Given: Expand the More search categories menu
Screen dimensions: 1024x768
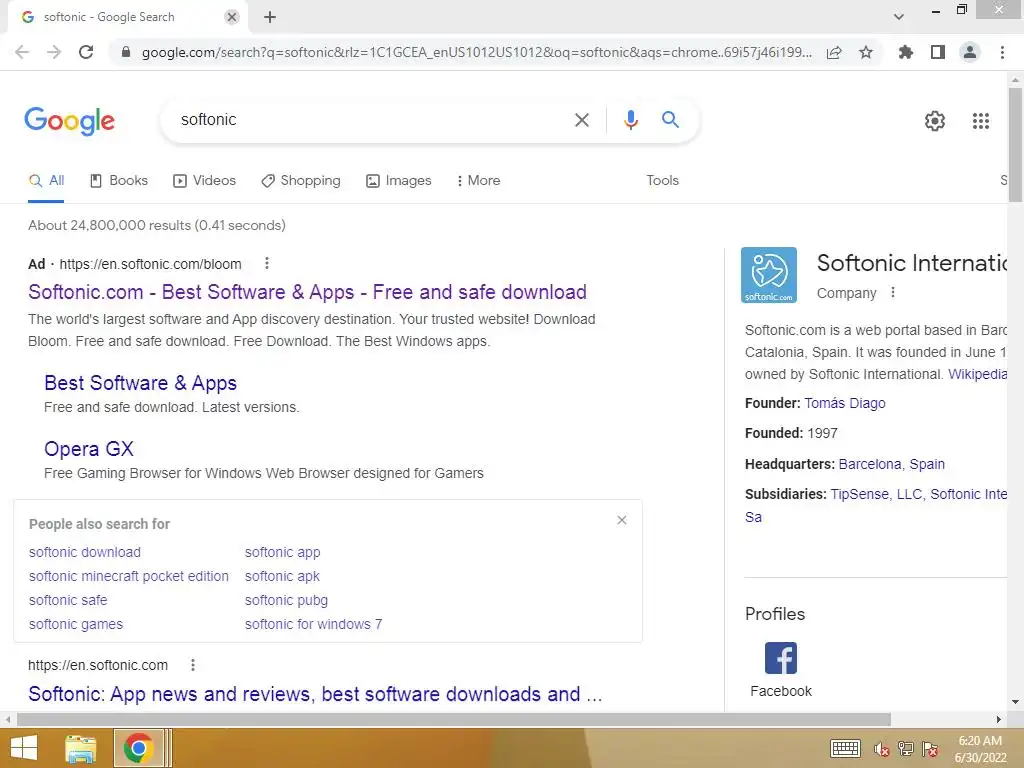Looking at the screenshot, I should click(479, 181).
